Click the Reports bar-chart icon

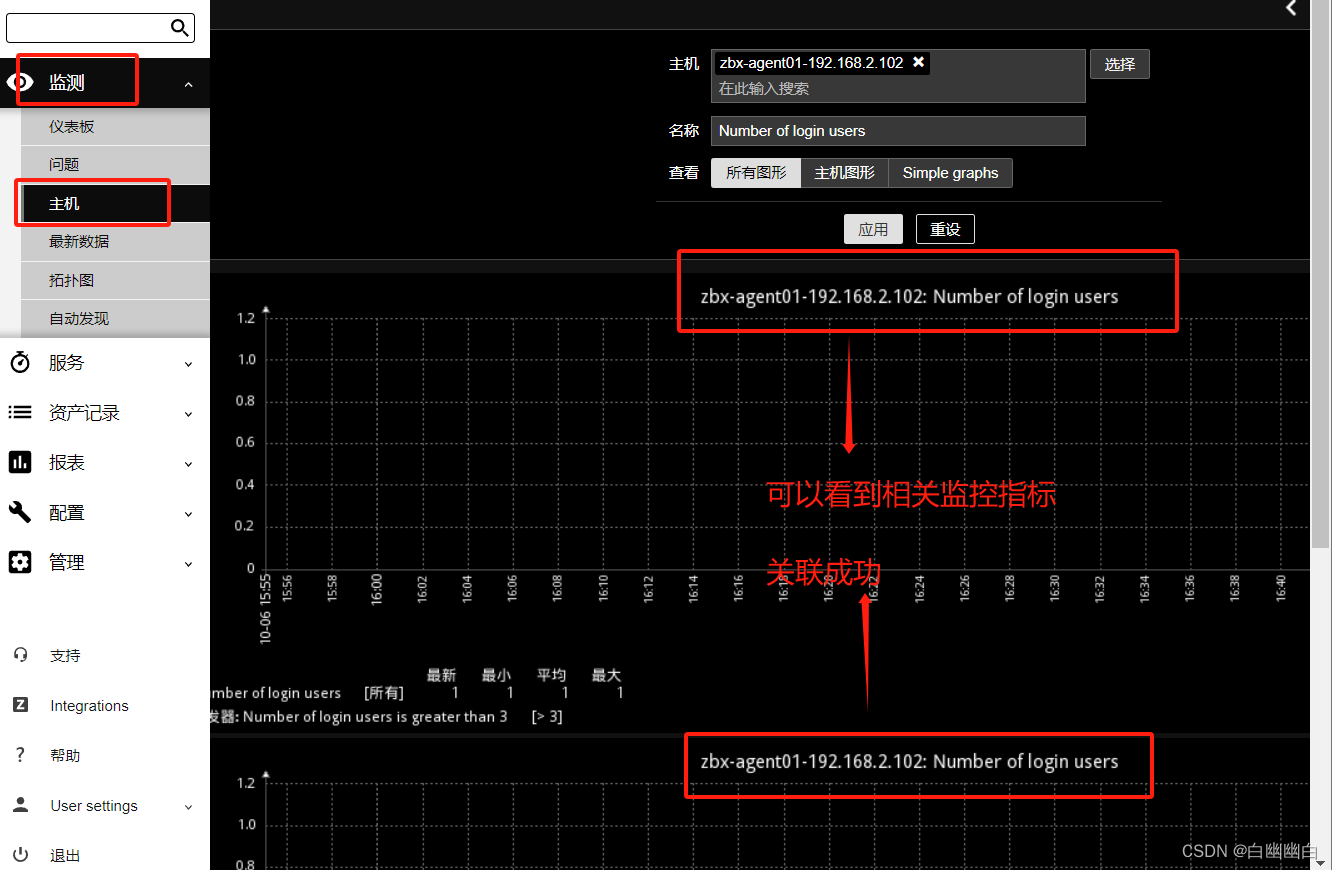pos(20,462)
